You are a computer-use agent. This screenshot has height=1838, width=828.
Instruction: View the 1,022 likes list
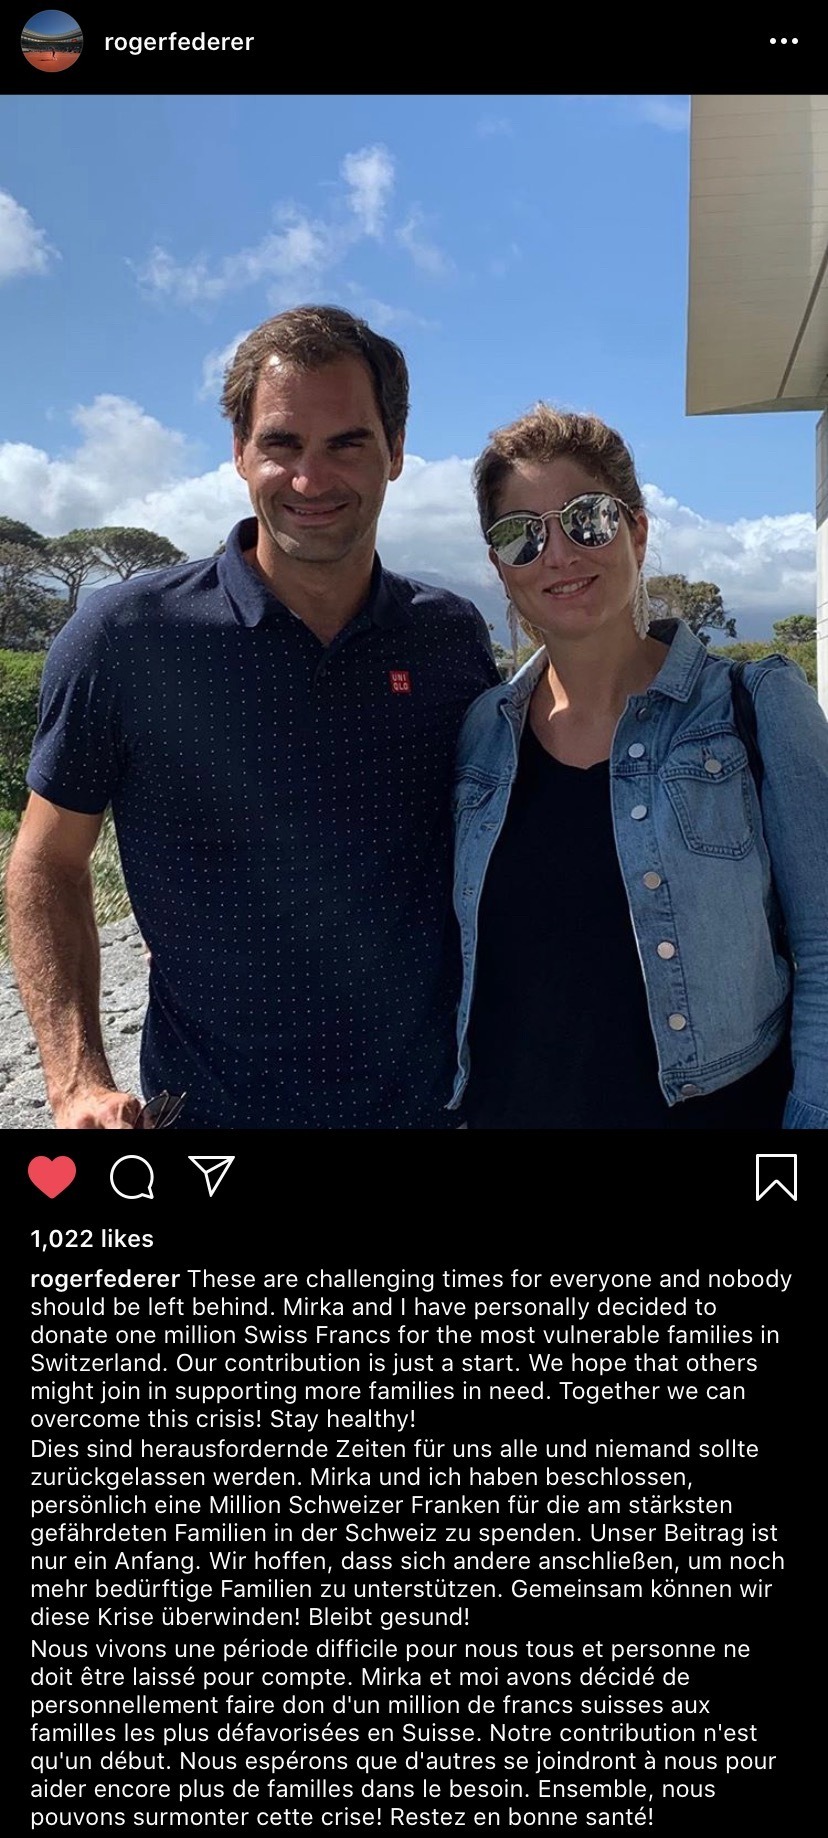pos(92,1238)
